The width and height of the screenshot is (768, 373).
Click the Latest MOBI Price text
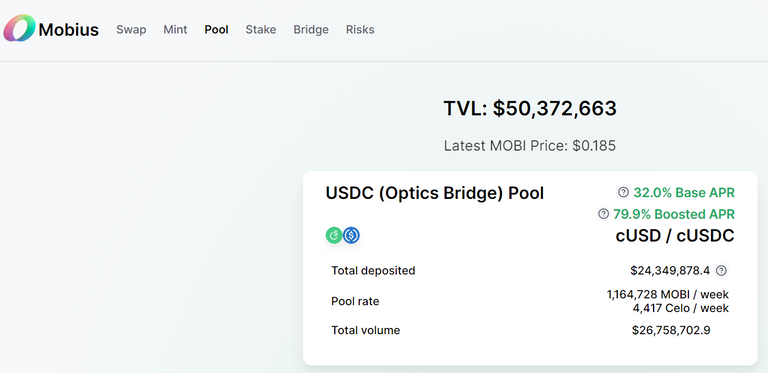[530, 146]
